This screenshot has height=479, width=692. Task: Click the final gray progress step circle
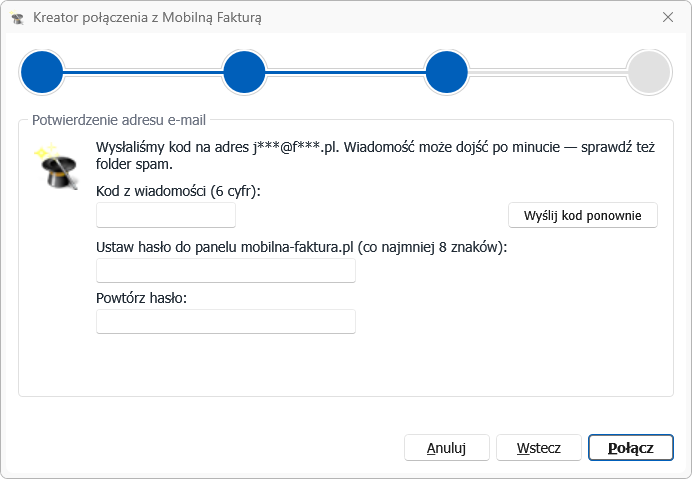(649, 72)
